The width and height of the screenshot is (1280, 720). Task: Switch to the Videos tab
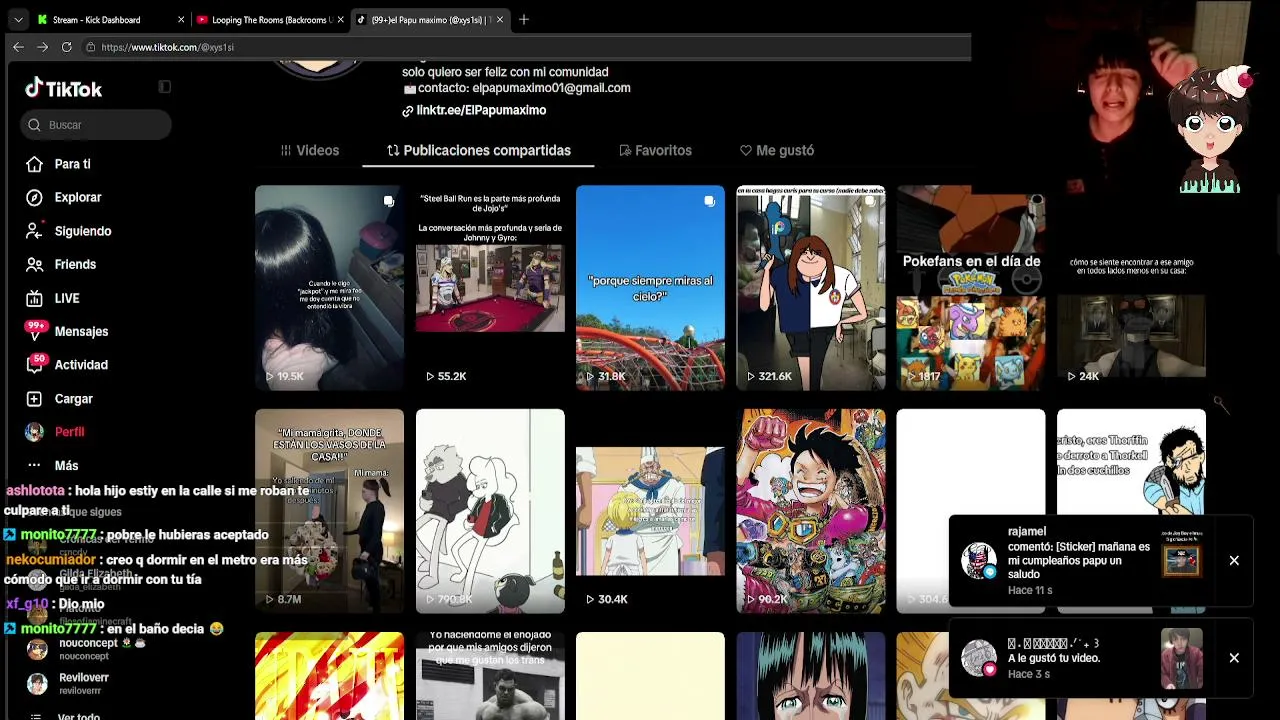[x=310, y=150]
